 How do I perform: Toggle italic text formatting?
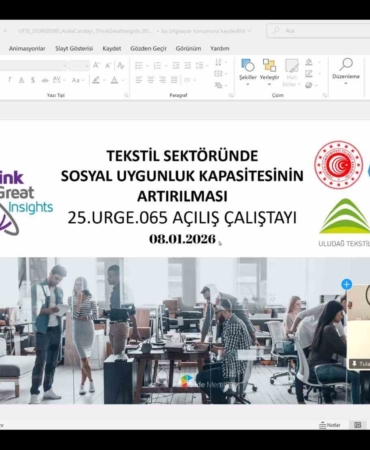[9, 80]
